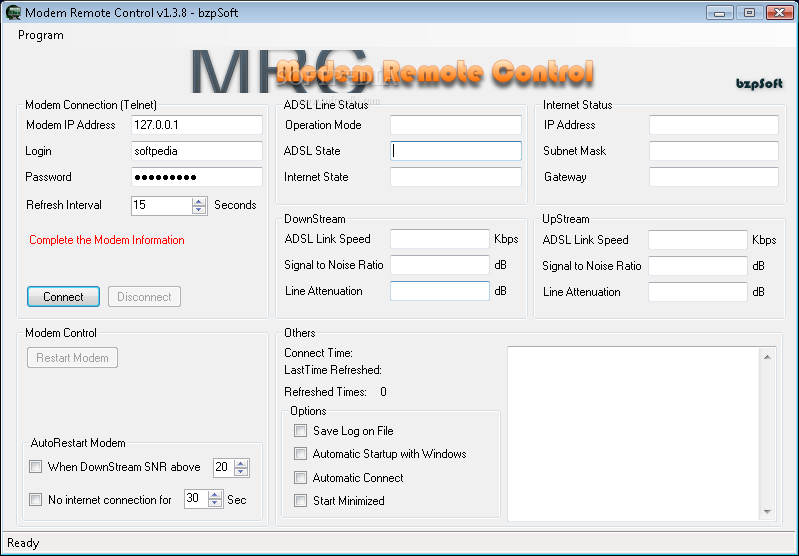Close the Modem Remote Control window

tap(780, 13)
